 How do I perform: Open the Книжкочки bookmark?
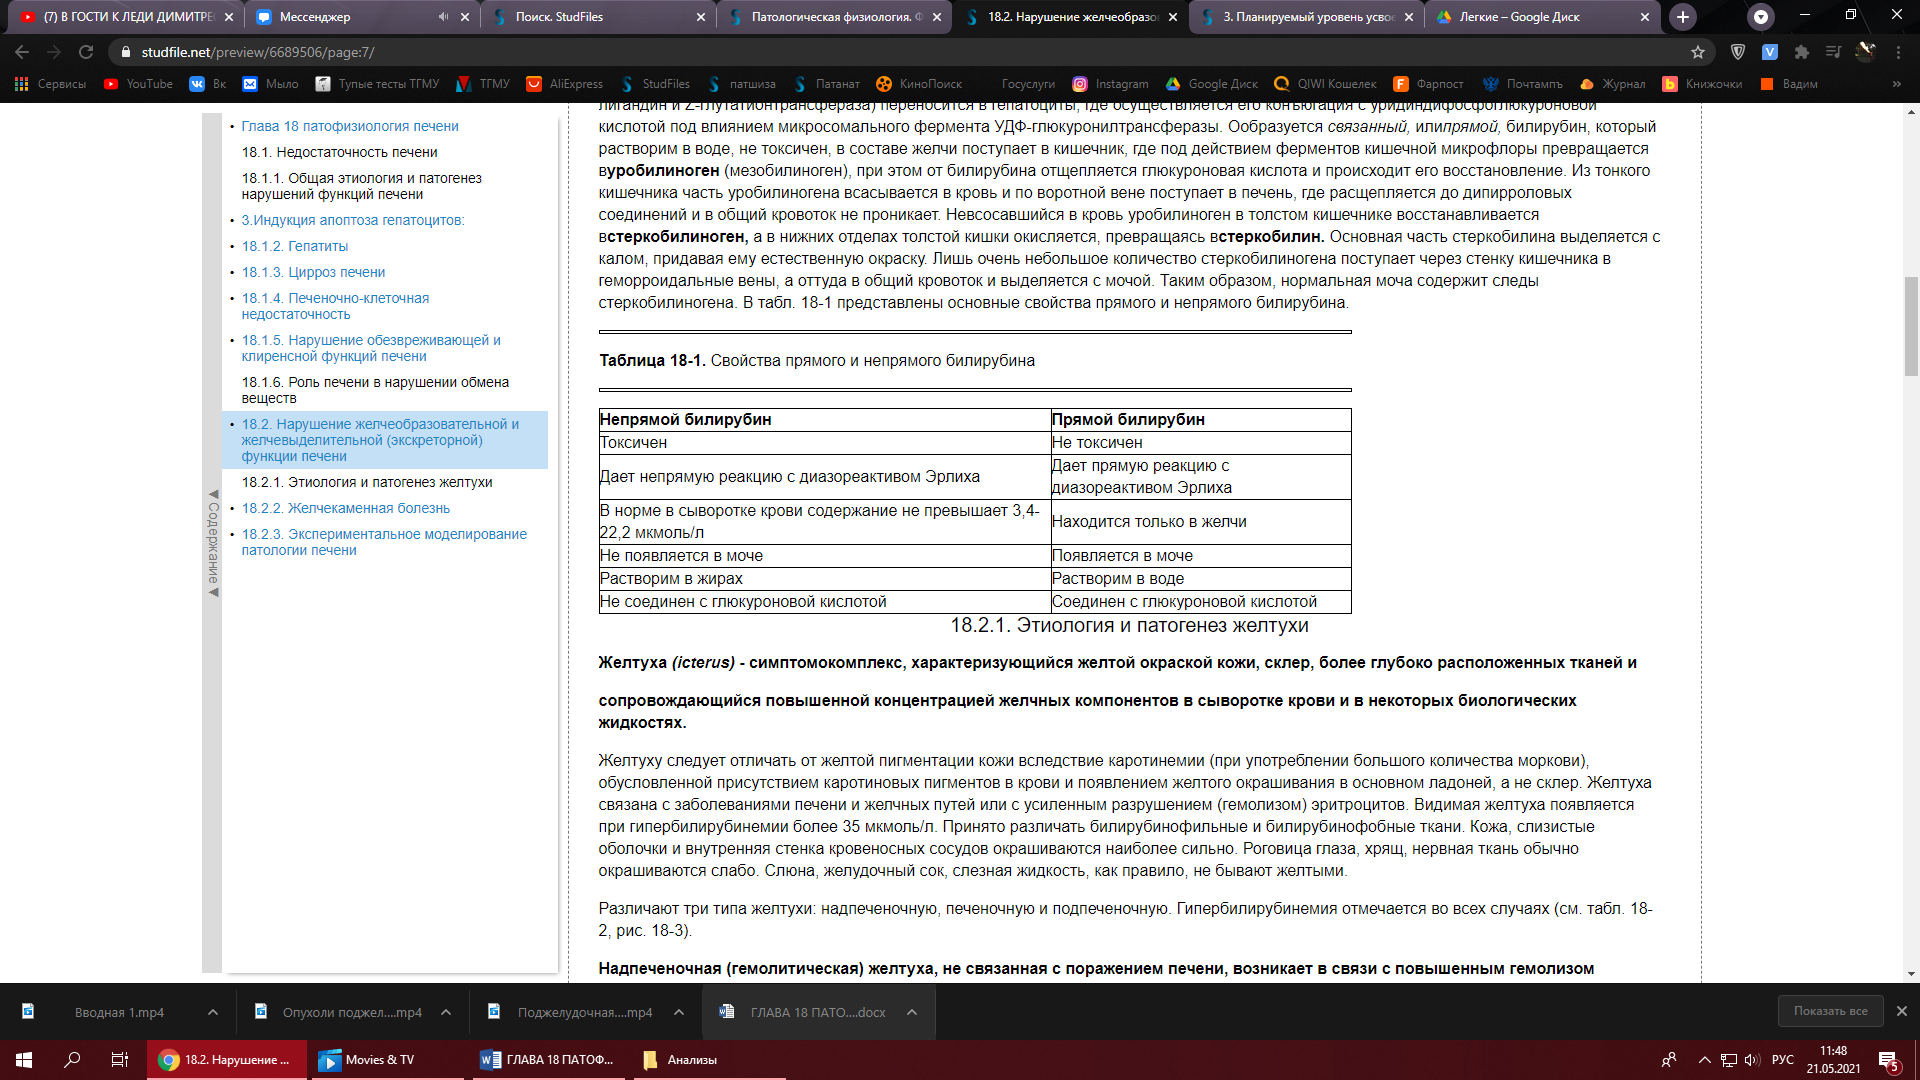click(x=1702, y=84)
